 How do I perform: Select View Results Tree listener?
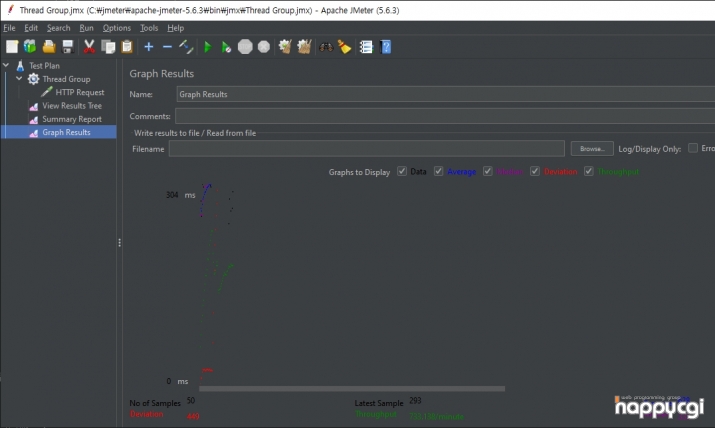coord(72,105)
